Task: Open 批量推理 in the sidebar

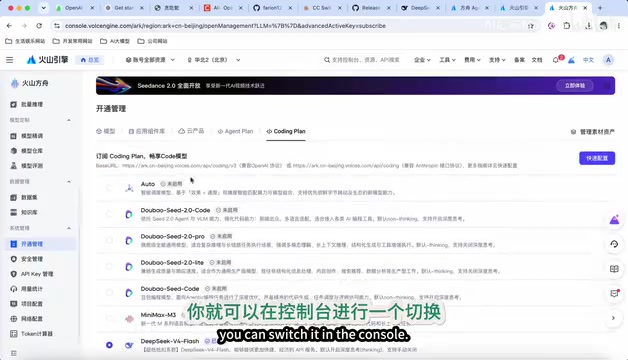Action: pos(32,104)
